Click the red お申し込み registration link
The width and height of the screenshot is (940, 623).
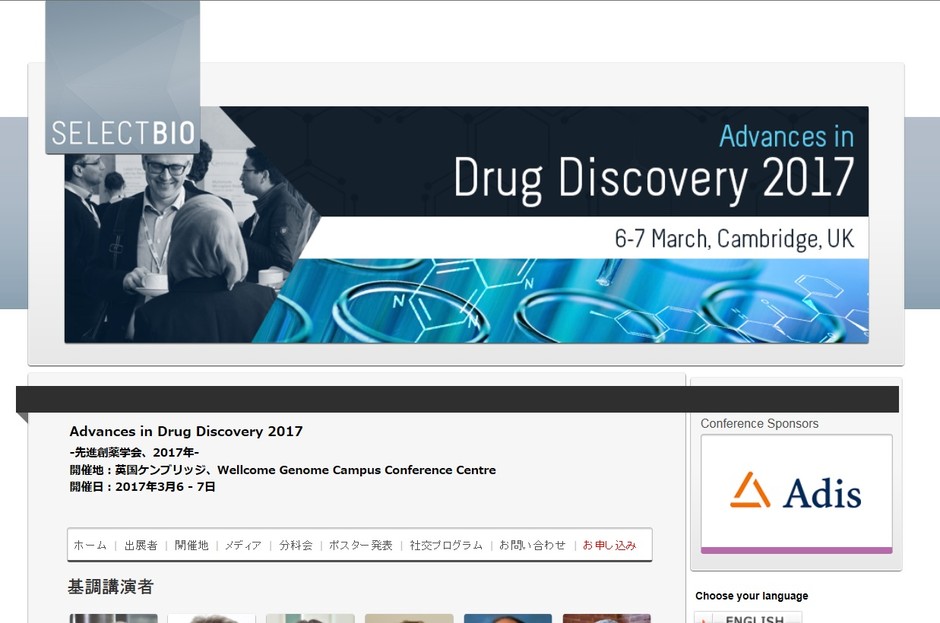pos(609,545)
